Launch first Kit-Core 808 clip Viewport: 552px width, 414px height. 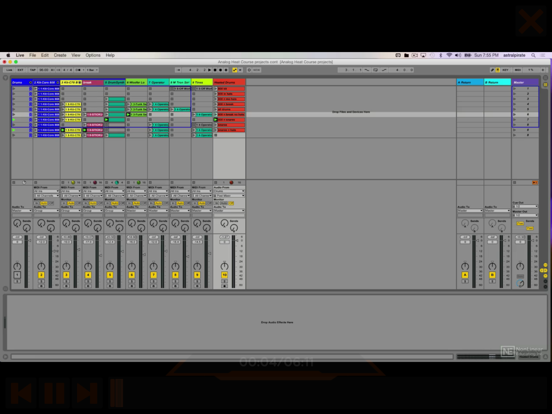coord(36,89)
